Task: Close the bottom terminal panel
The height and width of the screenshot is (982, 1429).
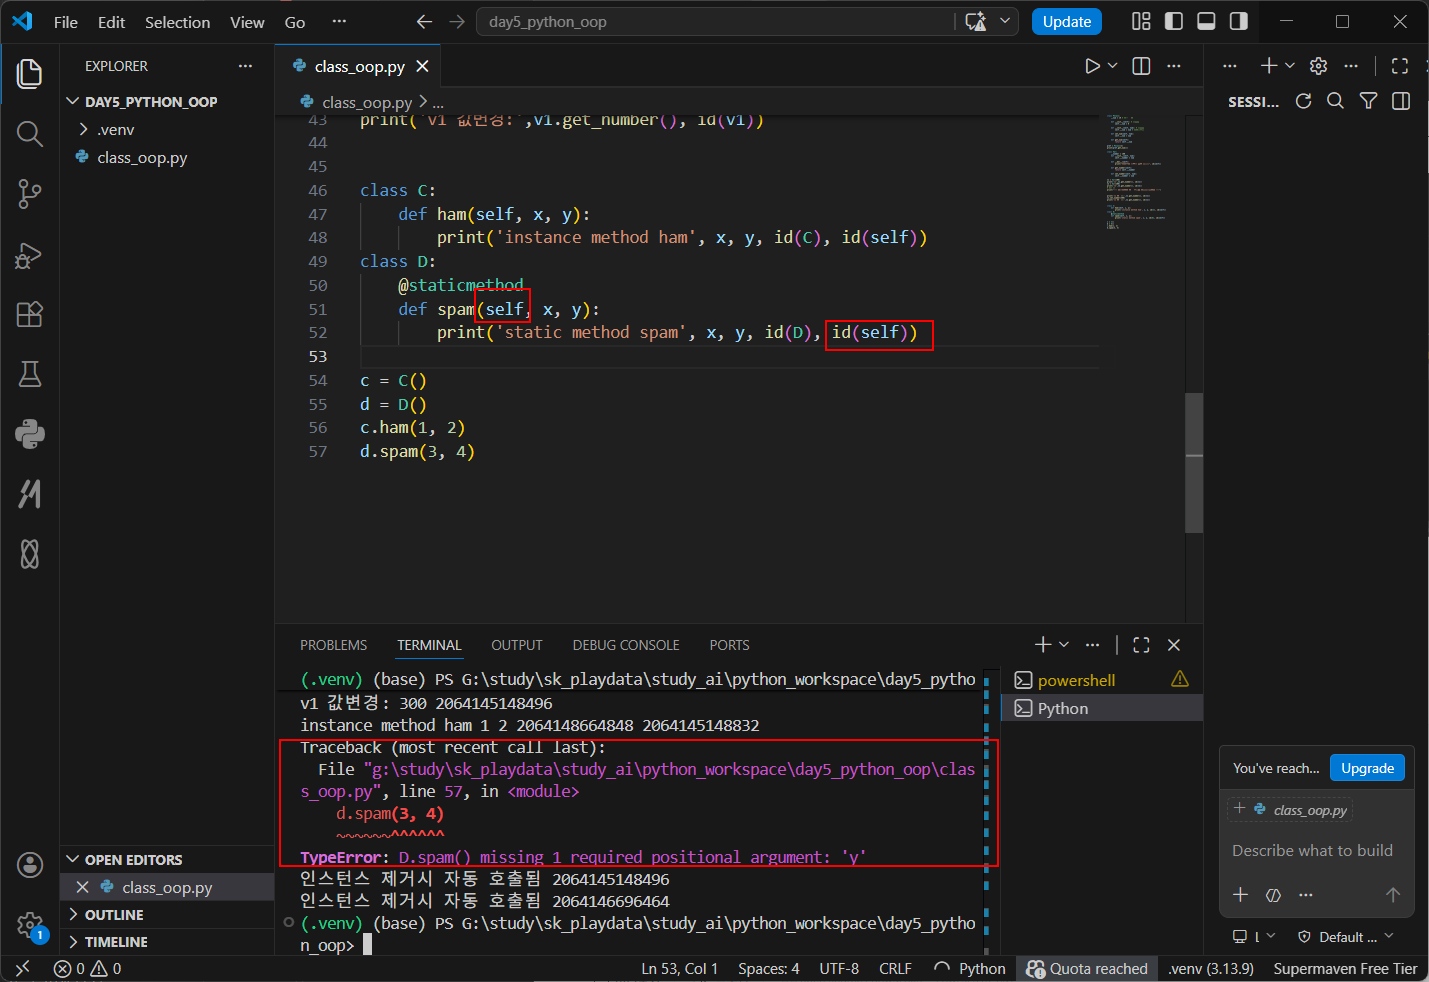Action: pyautogui.click(x=1174, y=645)
